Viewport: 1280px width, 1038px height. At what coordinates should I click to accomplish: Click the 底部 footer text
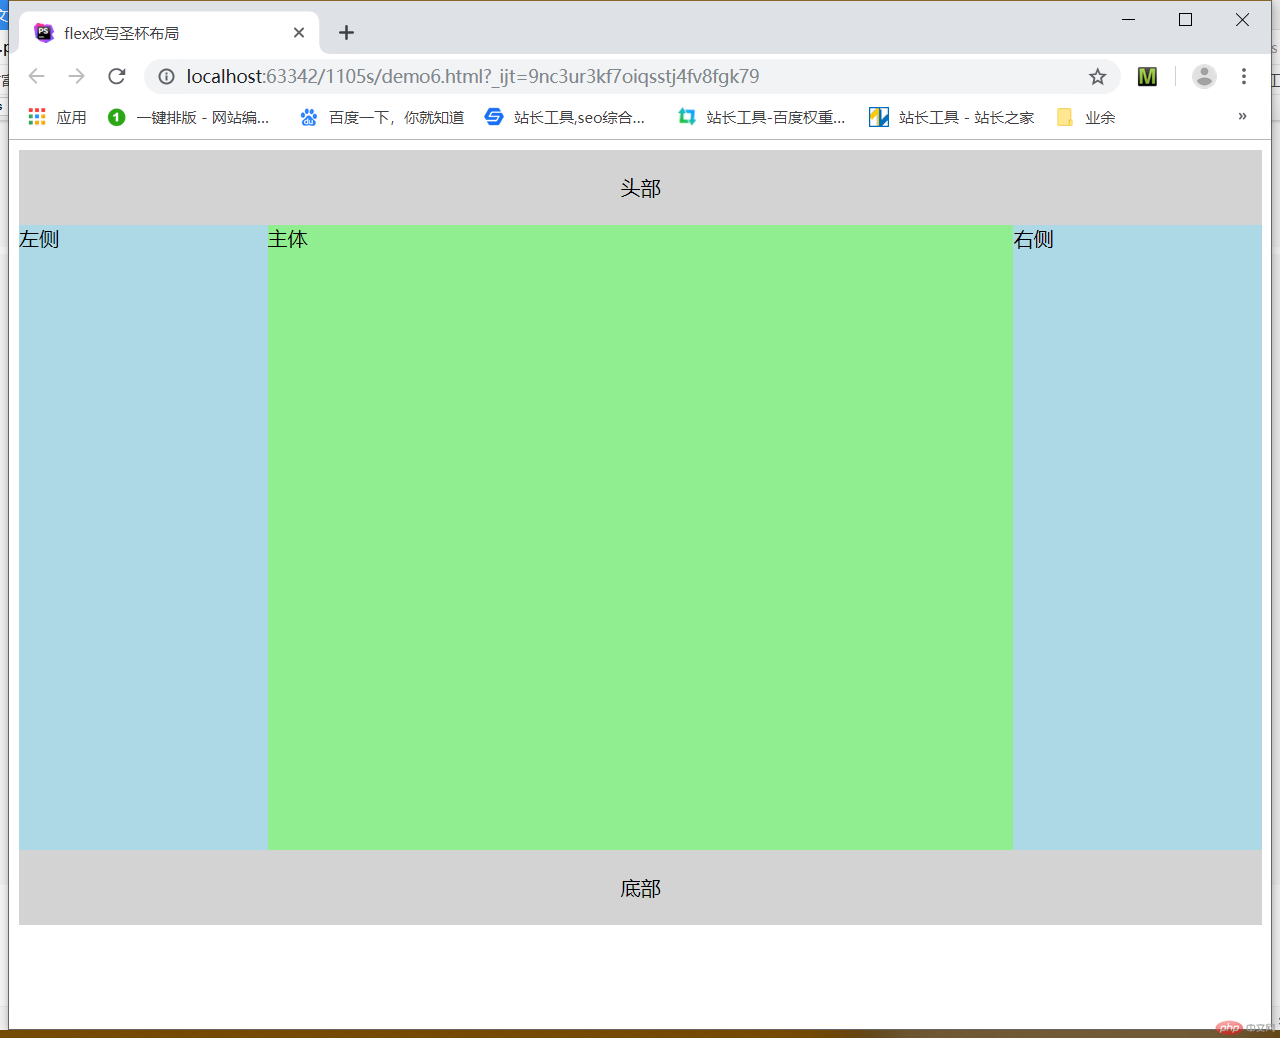point(640,889)
